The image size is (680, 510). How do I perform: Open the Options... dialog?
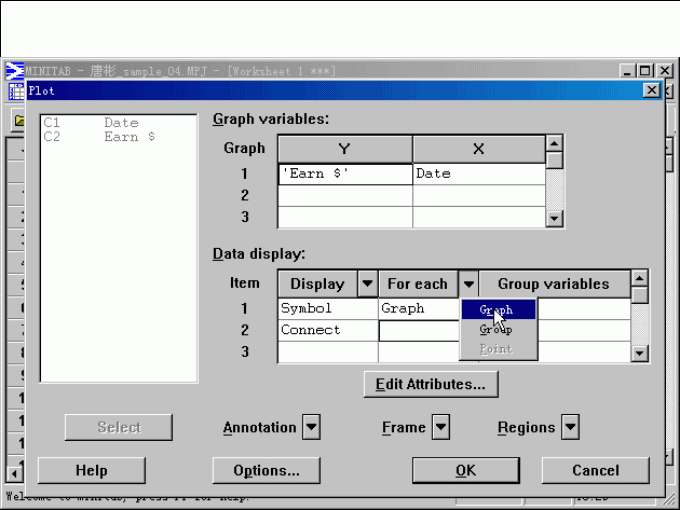pos(266,470)
